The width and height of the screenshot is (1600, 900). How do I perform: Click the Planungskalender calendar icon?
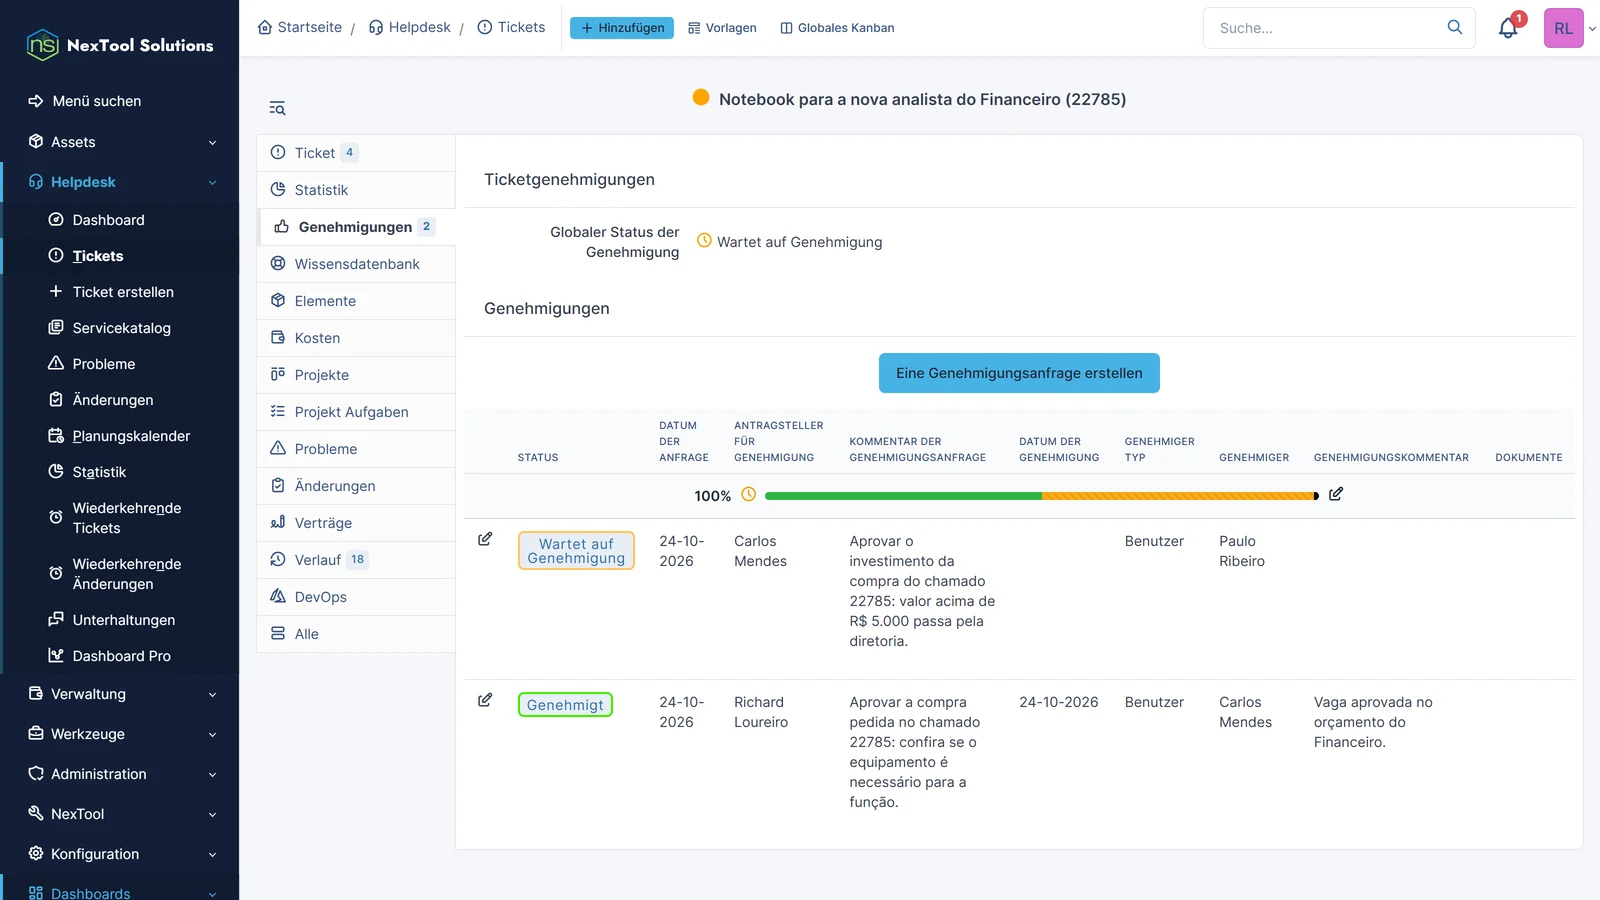tap(56, 435)
